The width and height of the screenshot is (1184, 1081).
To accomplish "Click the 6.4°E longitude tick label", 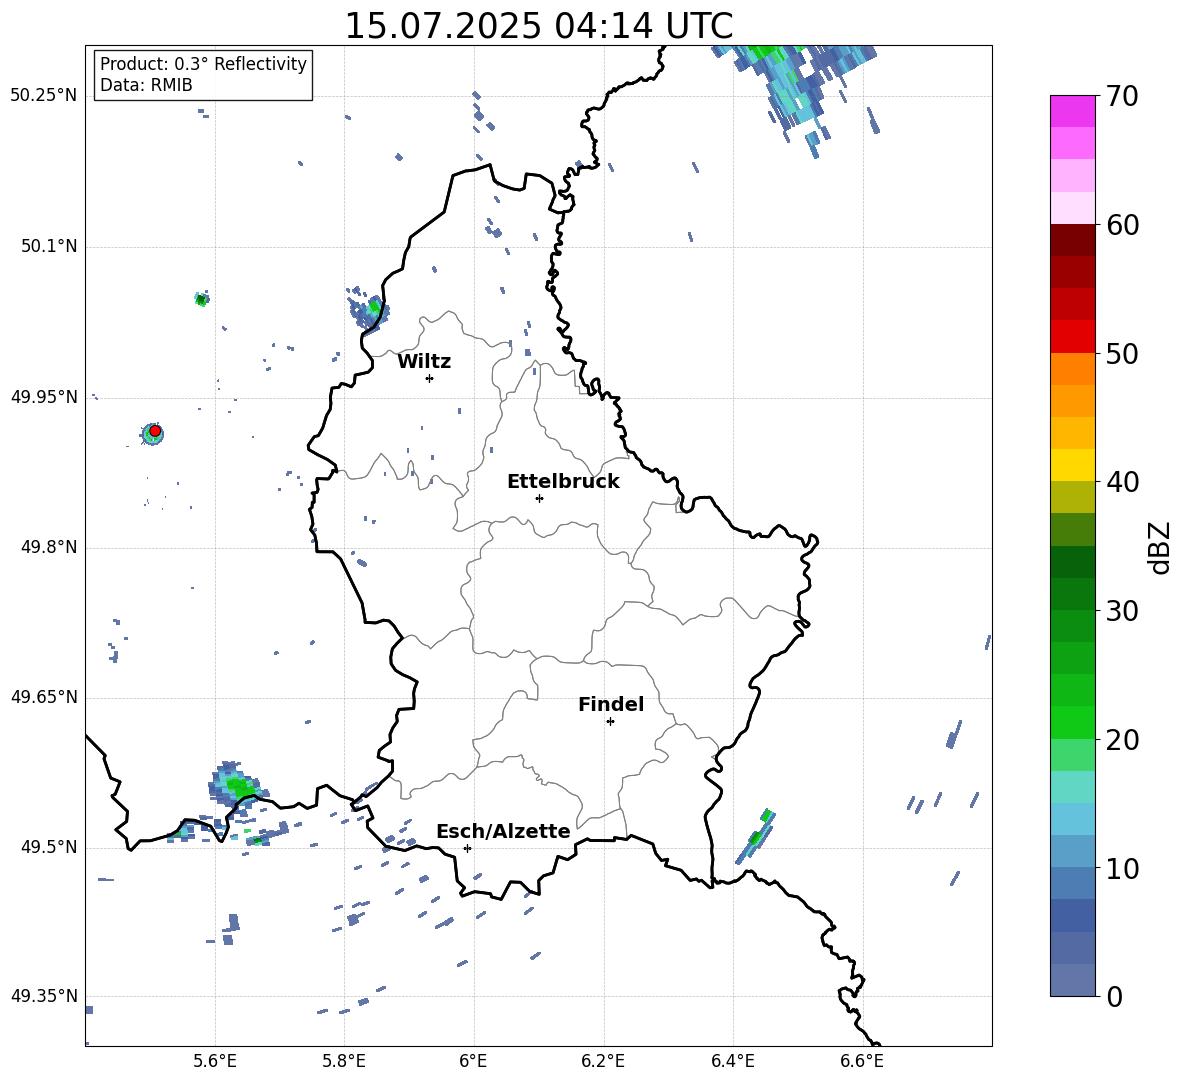I will [x=732, y=1061].
